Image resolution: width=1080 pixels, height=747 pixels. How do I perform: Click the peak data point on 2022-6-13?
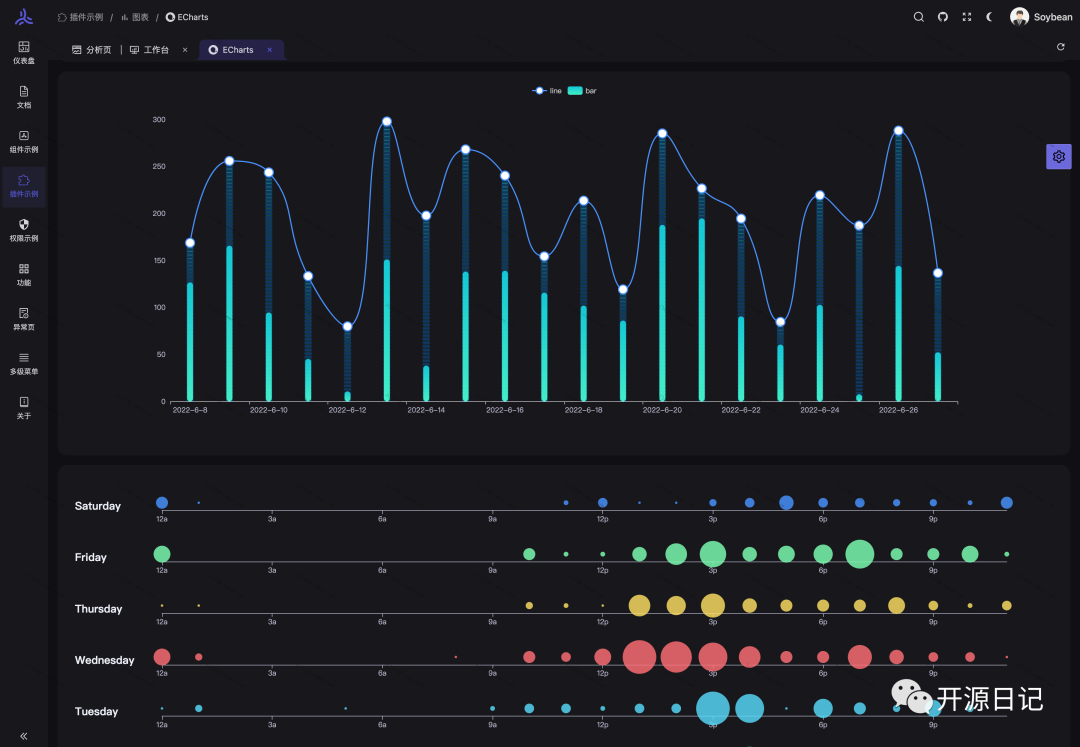coord(387,122)
